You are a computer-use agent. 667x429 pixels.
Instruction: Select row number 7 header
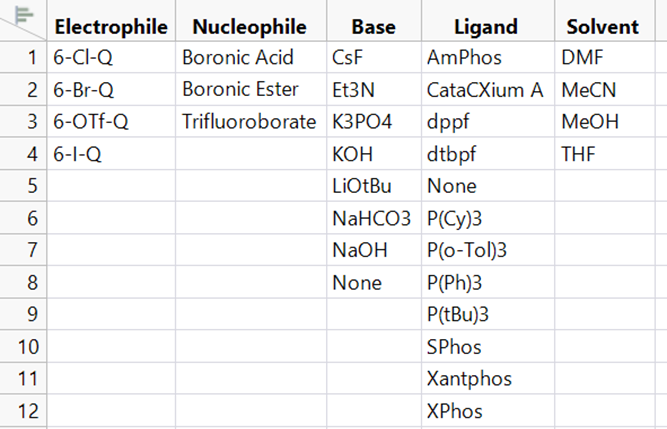[x=23, y=250]
